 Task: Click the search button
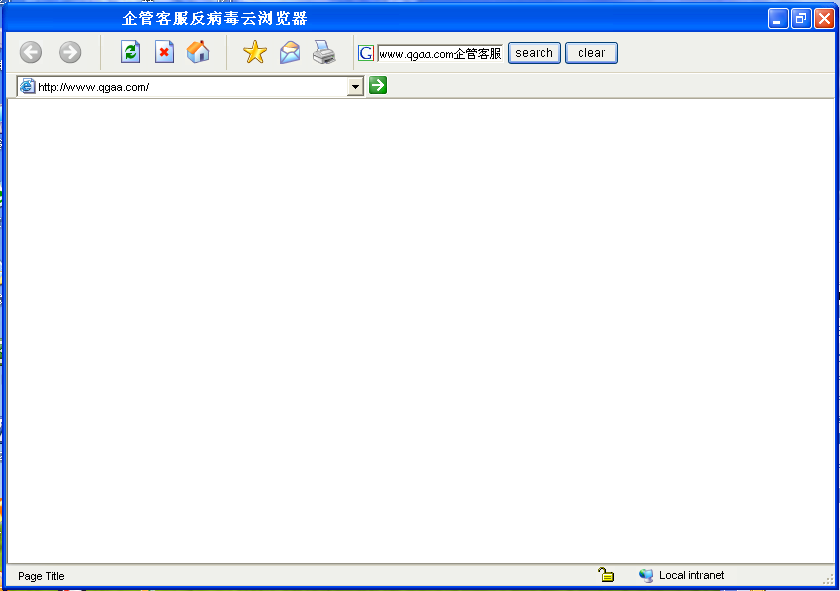(x=534, y=53)
